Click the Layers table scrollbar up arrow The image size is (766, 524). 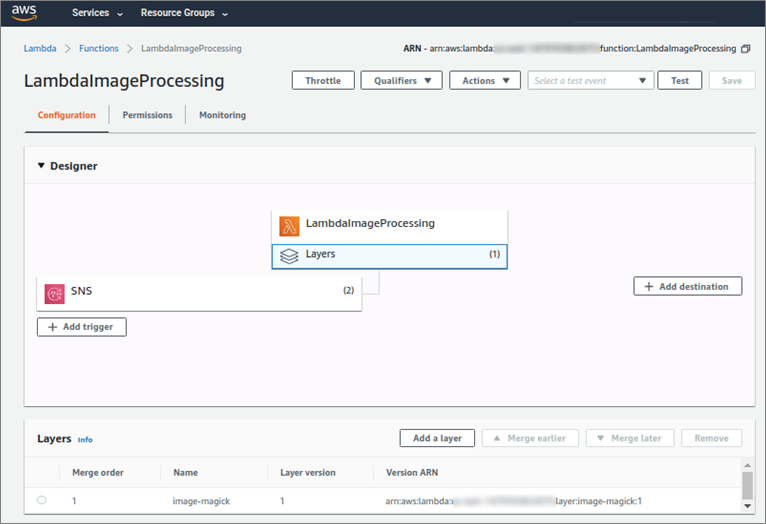[747, 465]
